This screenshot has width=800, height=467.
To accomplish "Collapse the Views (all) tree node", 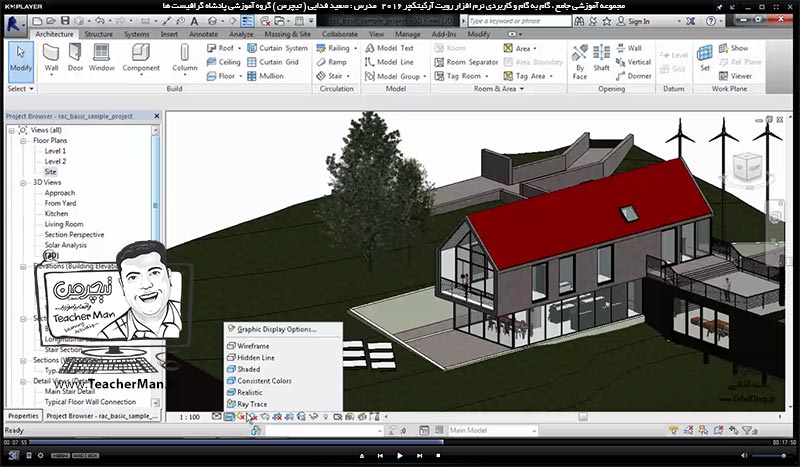I will coord(11,130).
